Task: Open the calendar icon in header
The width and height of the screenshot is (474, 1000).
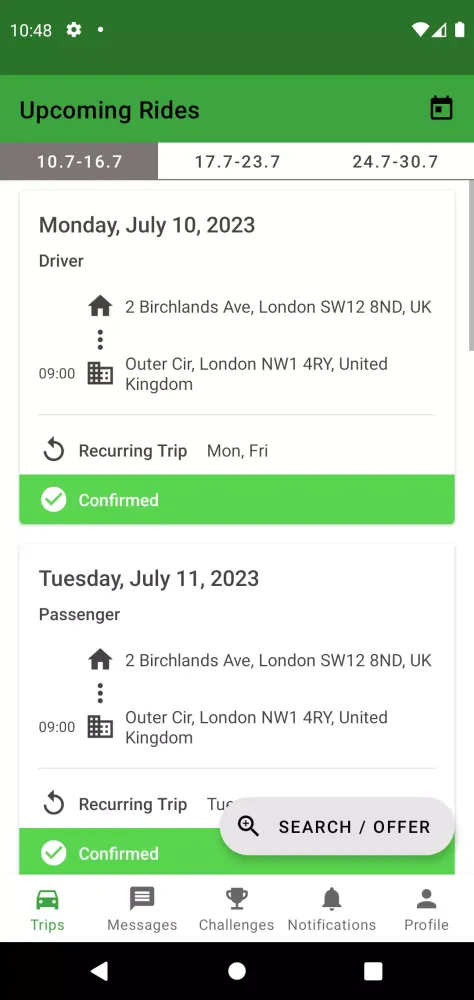Action: click(x=441, y=108)
